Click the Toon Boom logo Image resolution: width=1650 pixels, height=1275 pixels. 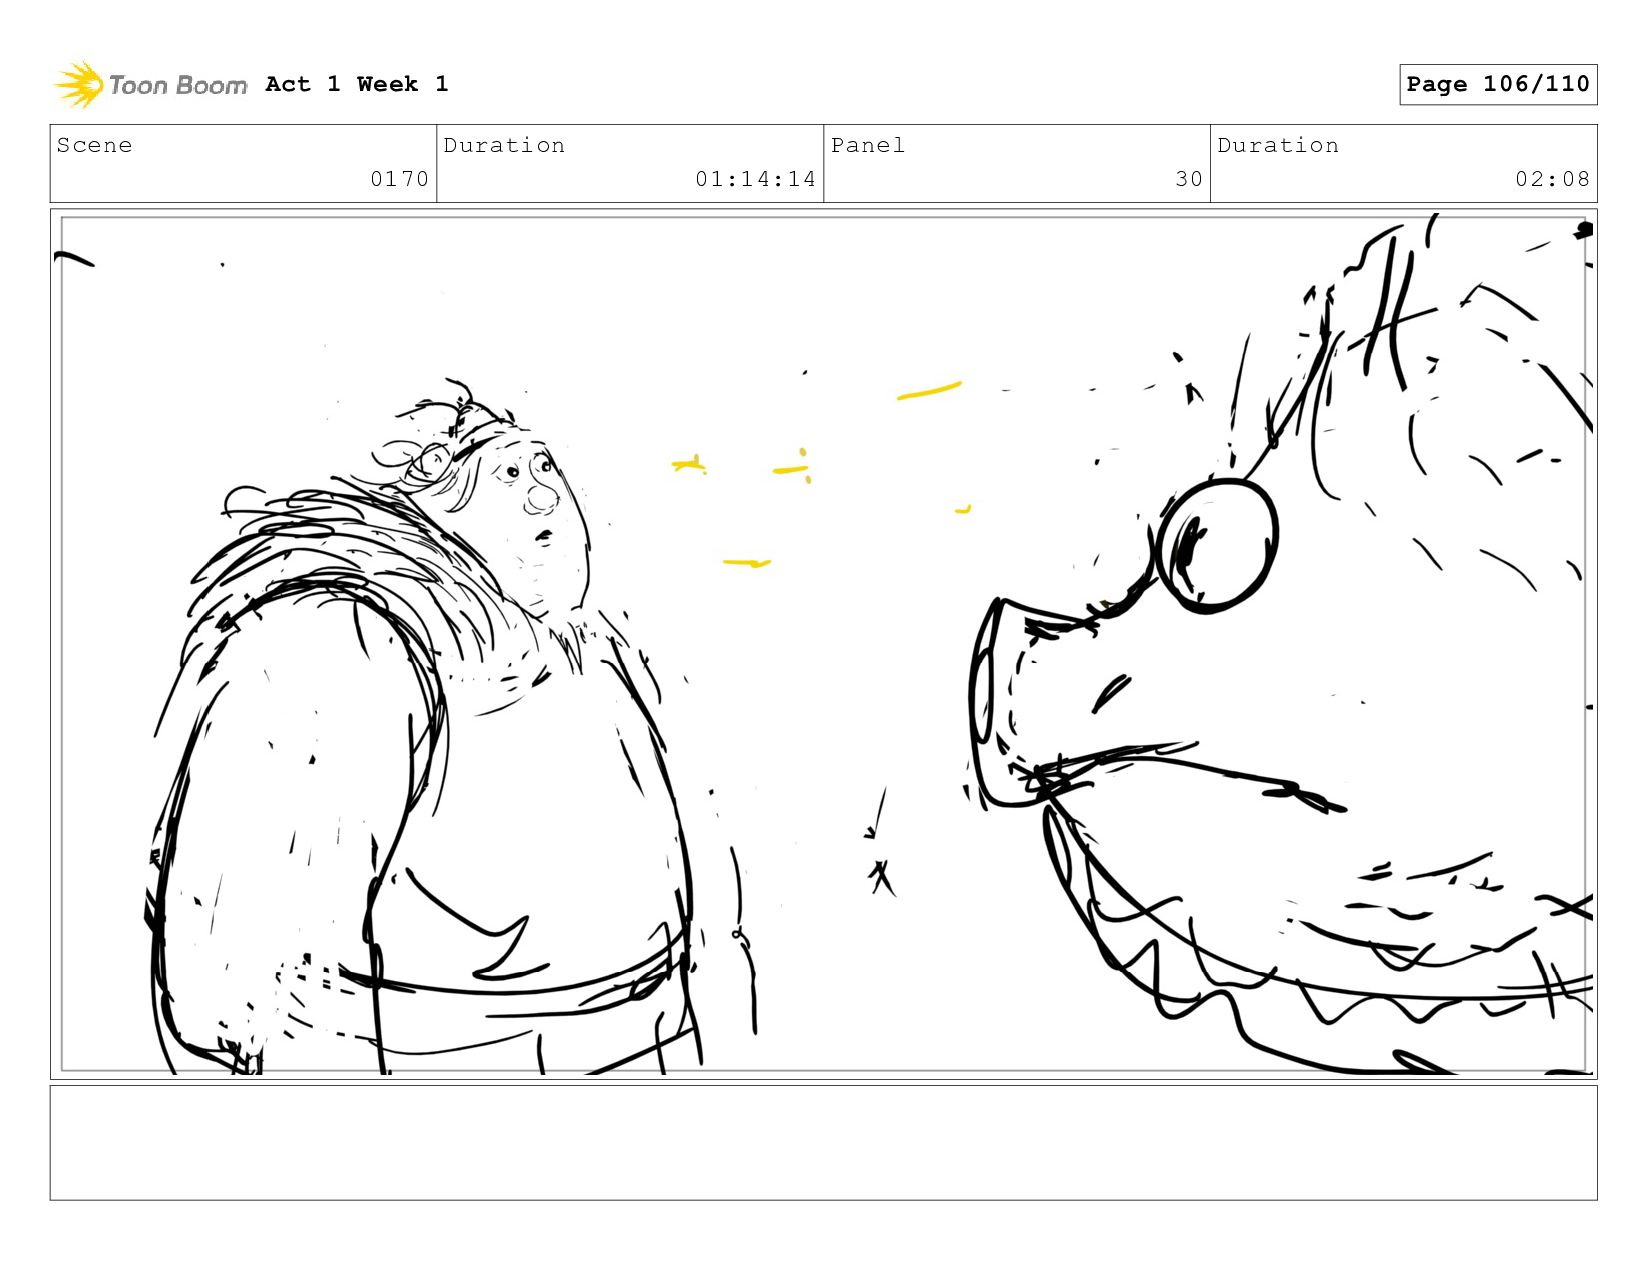coord(150,85)
